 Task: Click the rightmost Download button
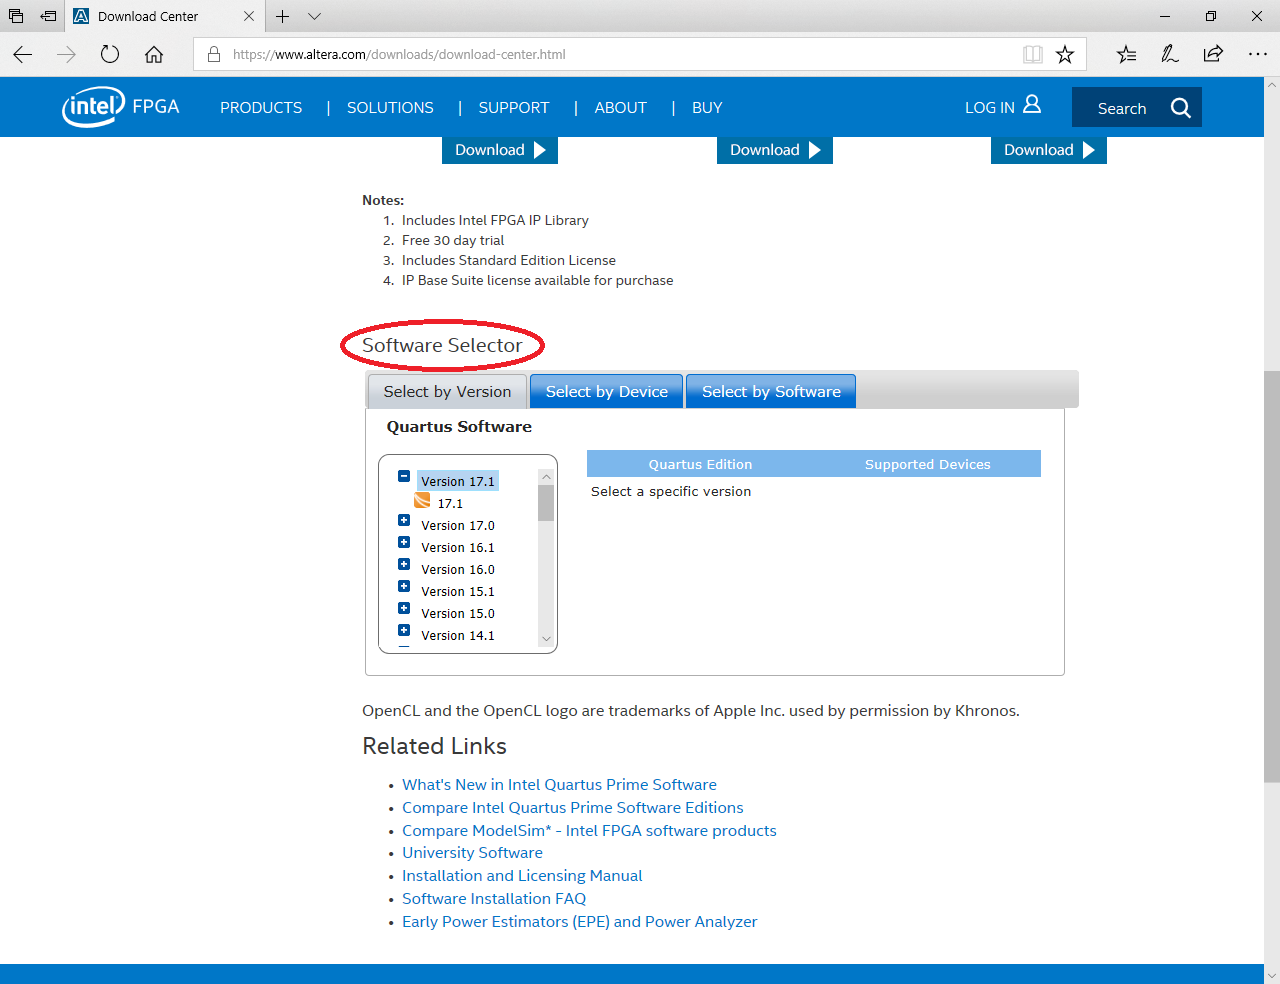1049,150
